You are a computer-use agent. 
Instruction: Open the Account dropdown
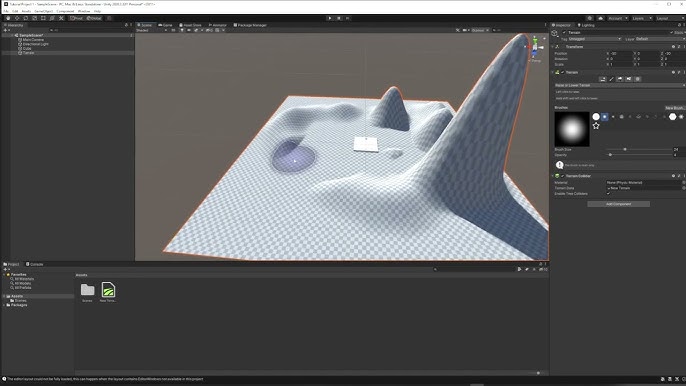click(618, 18)
